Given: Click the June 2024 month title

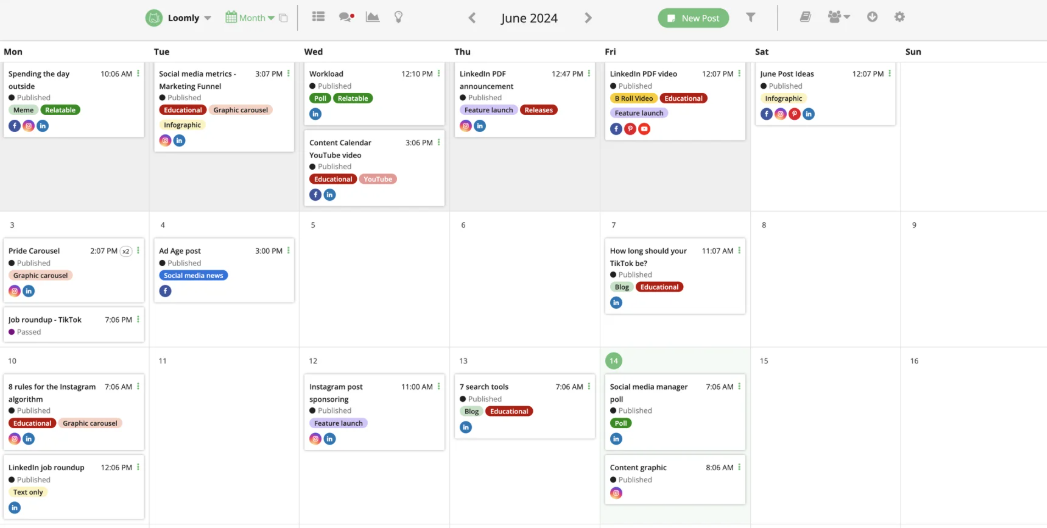Looking at the screenshot, I should coord(530,18).
